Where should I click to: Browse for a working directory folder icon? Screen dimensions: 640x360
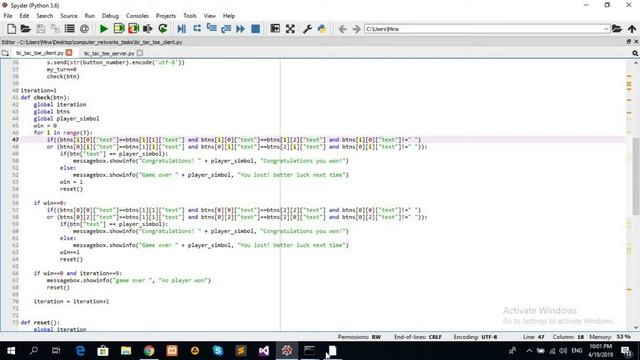(x=617, y=29)
